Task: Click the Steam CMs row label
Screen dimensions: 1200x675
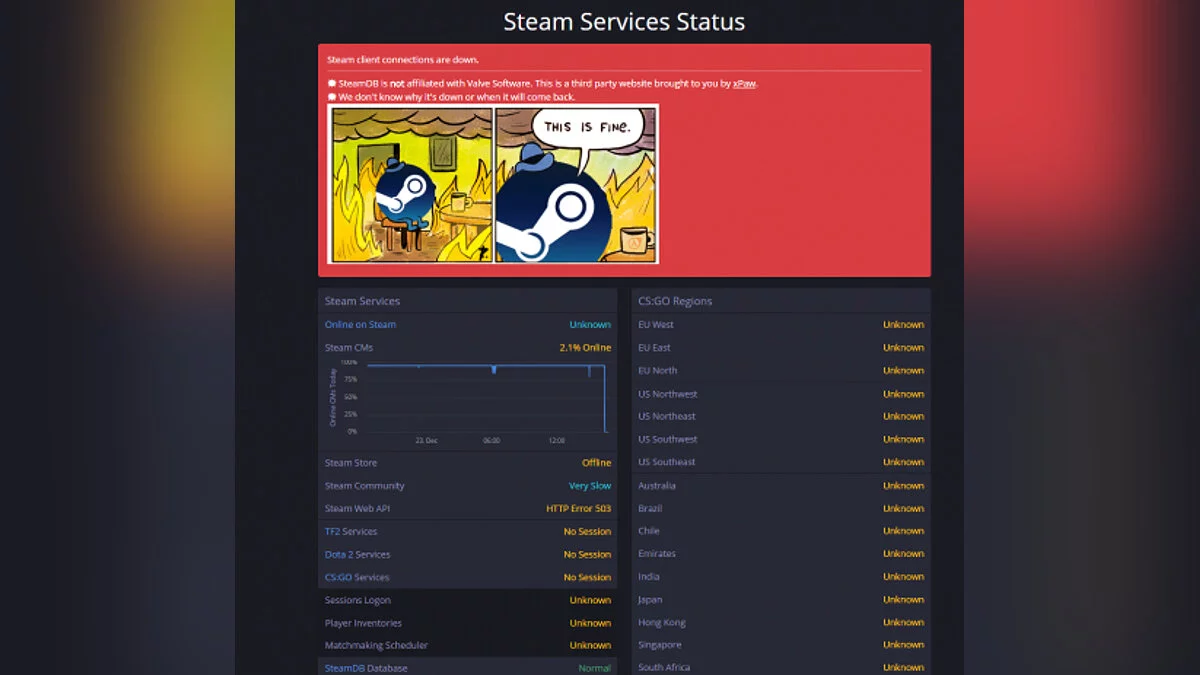Action: [x=349, y=347]
